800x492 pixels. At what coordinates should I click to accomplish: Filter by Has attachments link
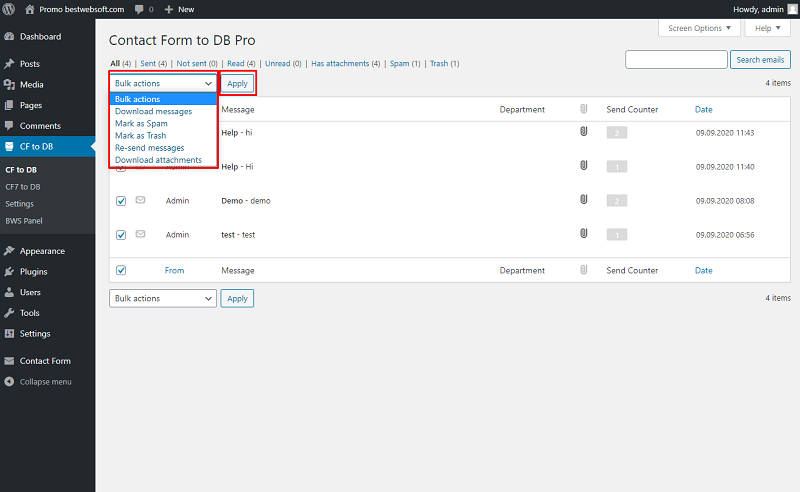[x=345, y=63]
